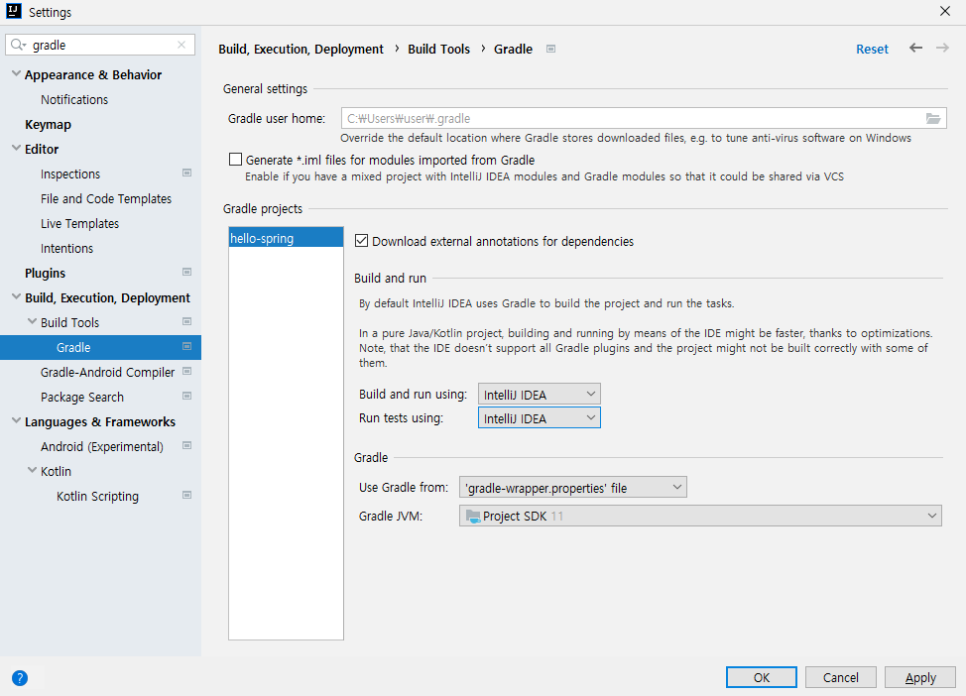Click the Apply button
The image size is (966, 696).
[x=920, y=678]
